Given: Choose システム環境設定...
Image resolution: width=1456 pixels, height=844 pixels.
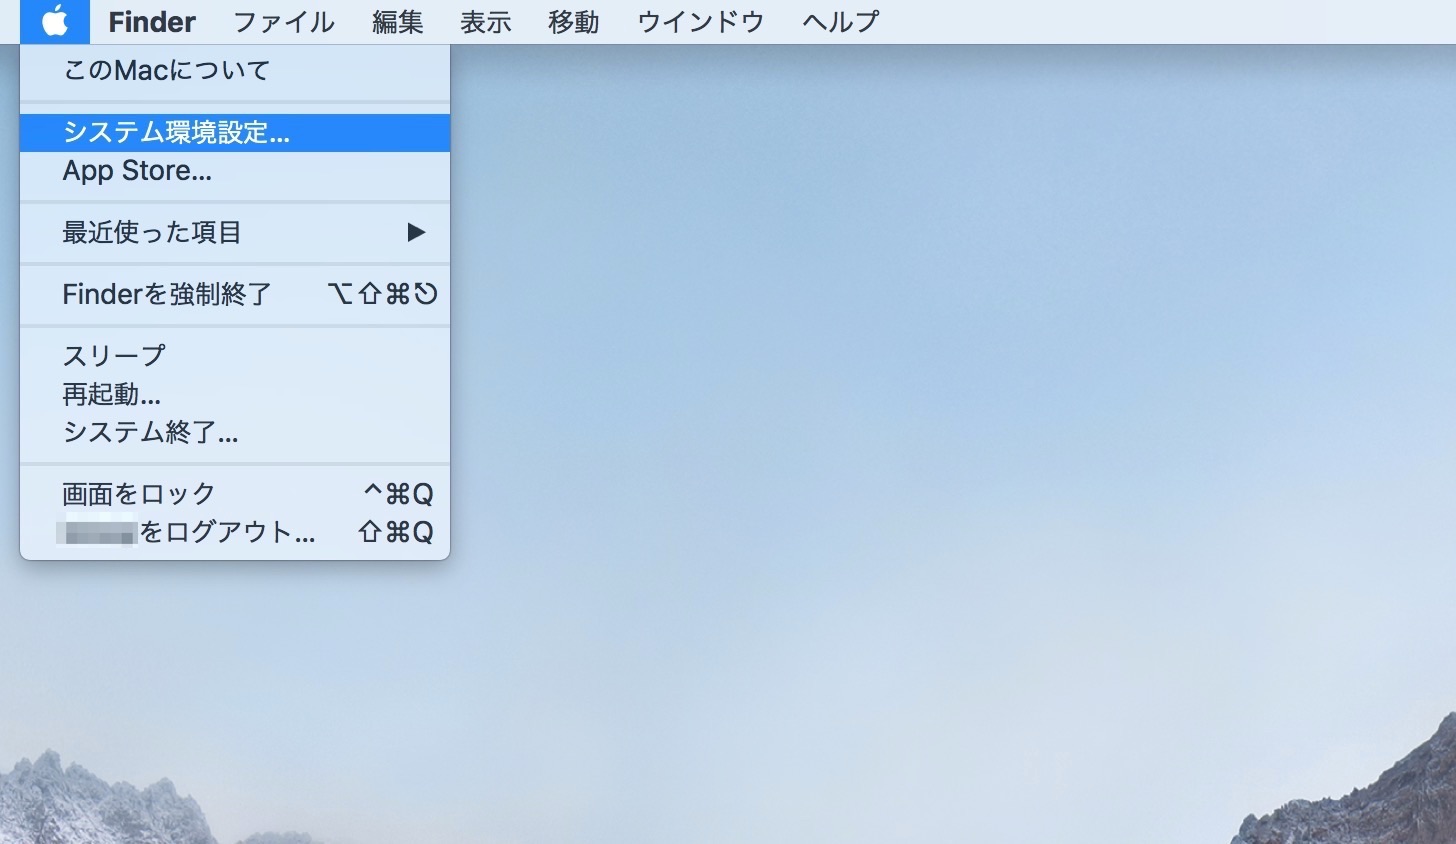Looking at the screenshot, I should click(235, 133).
